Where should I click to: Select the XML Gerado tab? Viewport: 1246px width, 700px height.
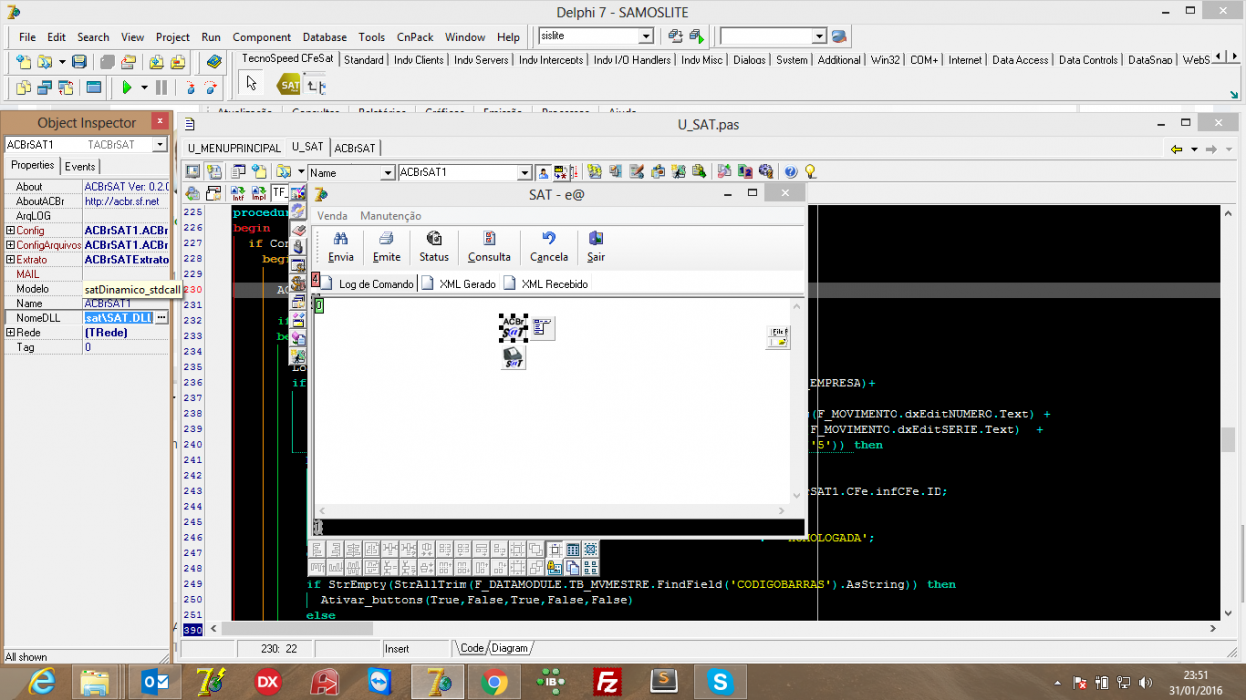(459, 284)
